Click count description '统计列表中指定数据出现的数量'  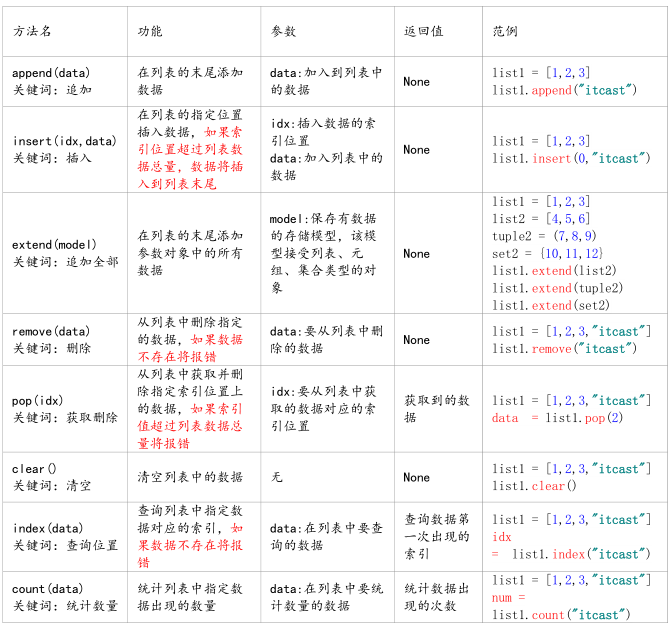coord(190,597)
